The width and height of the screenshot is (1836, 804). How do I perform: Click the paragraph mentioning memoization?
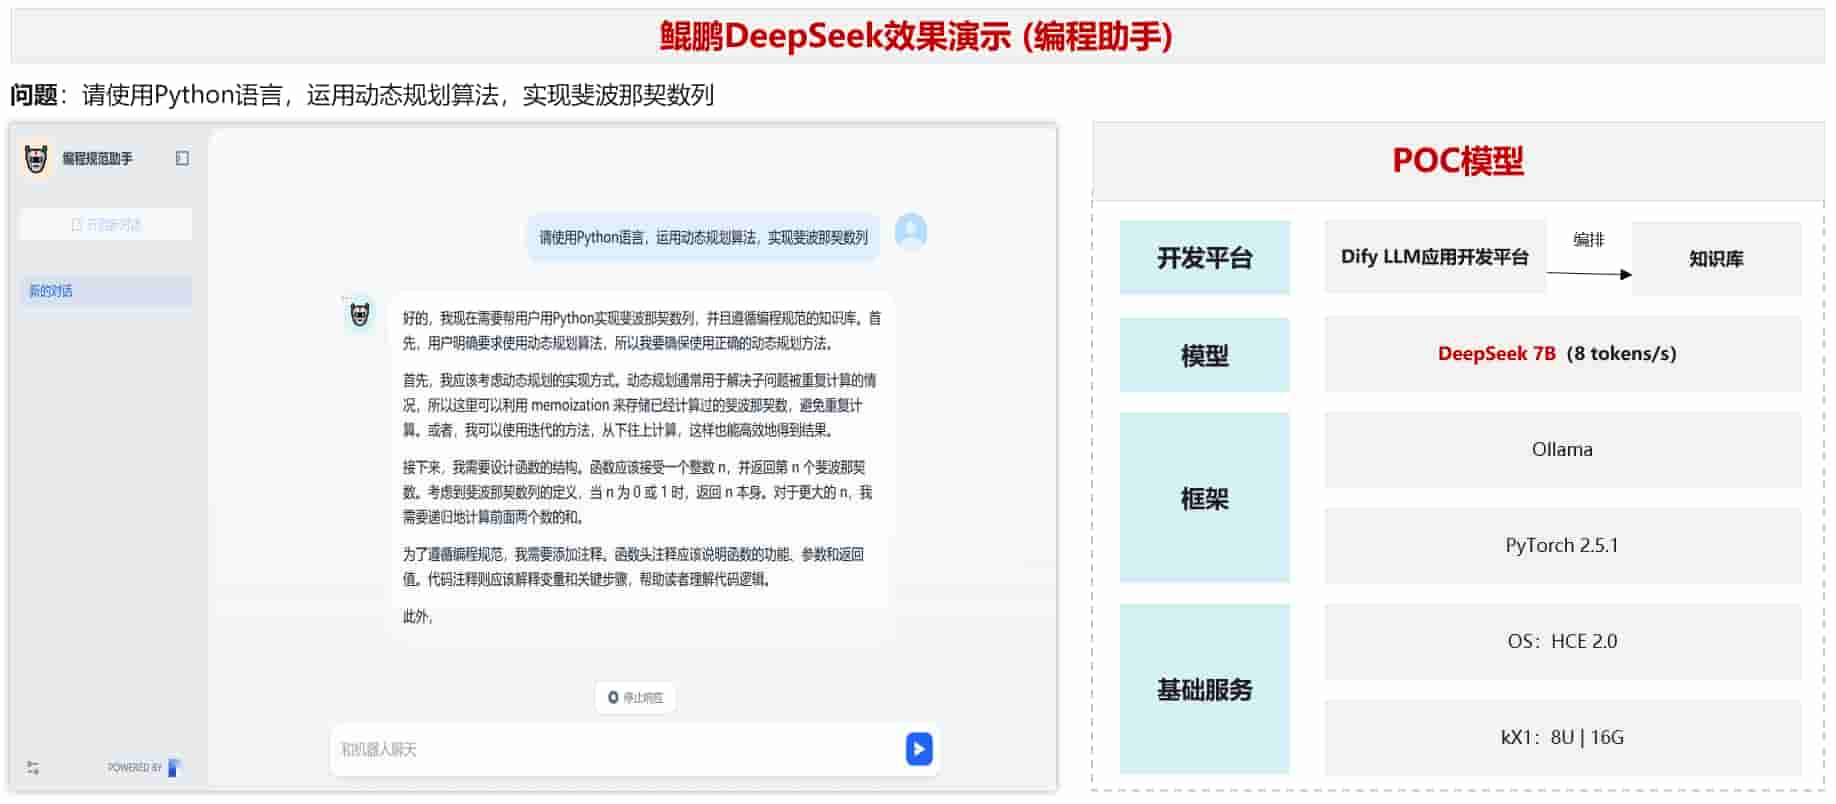639,405
